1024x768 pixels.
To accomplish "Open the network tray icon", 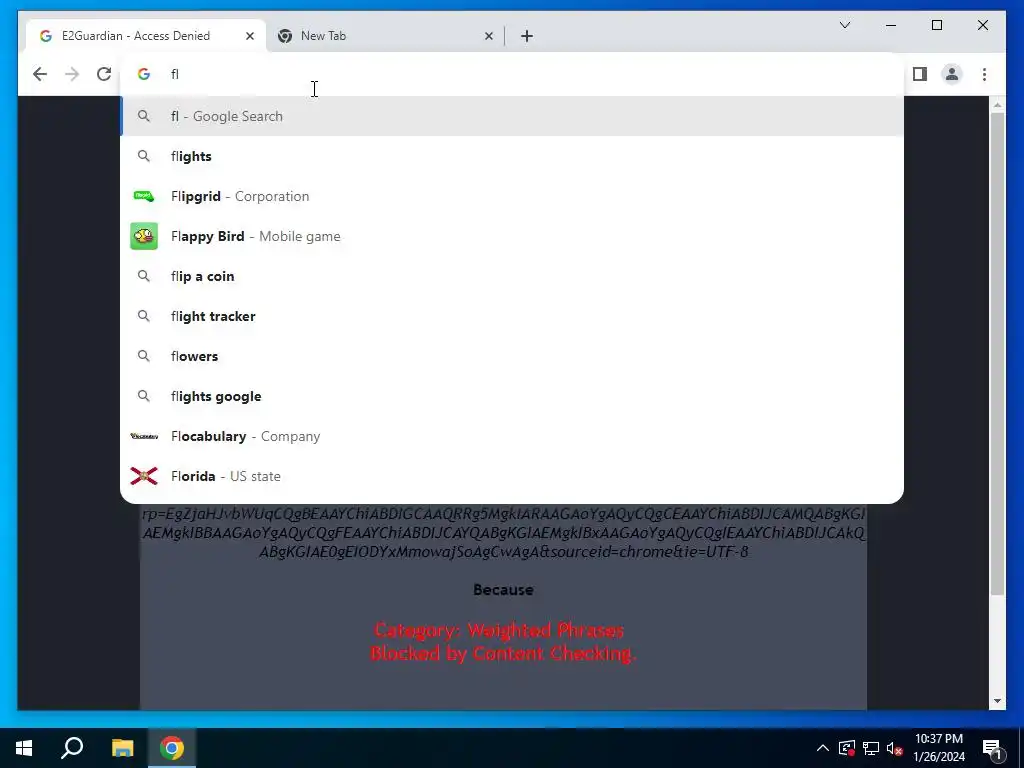I will click(x=871, y=748).
